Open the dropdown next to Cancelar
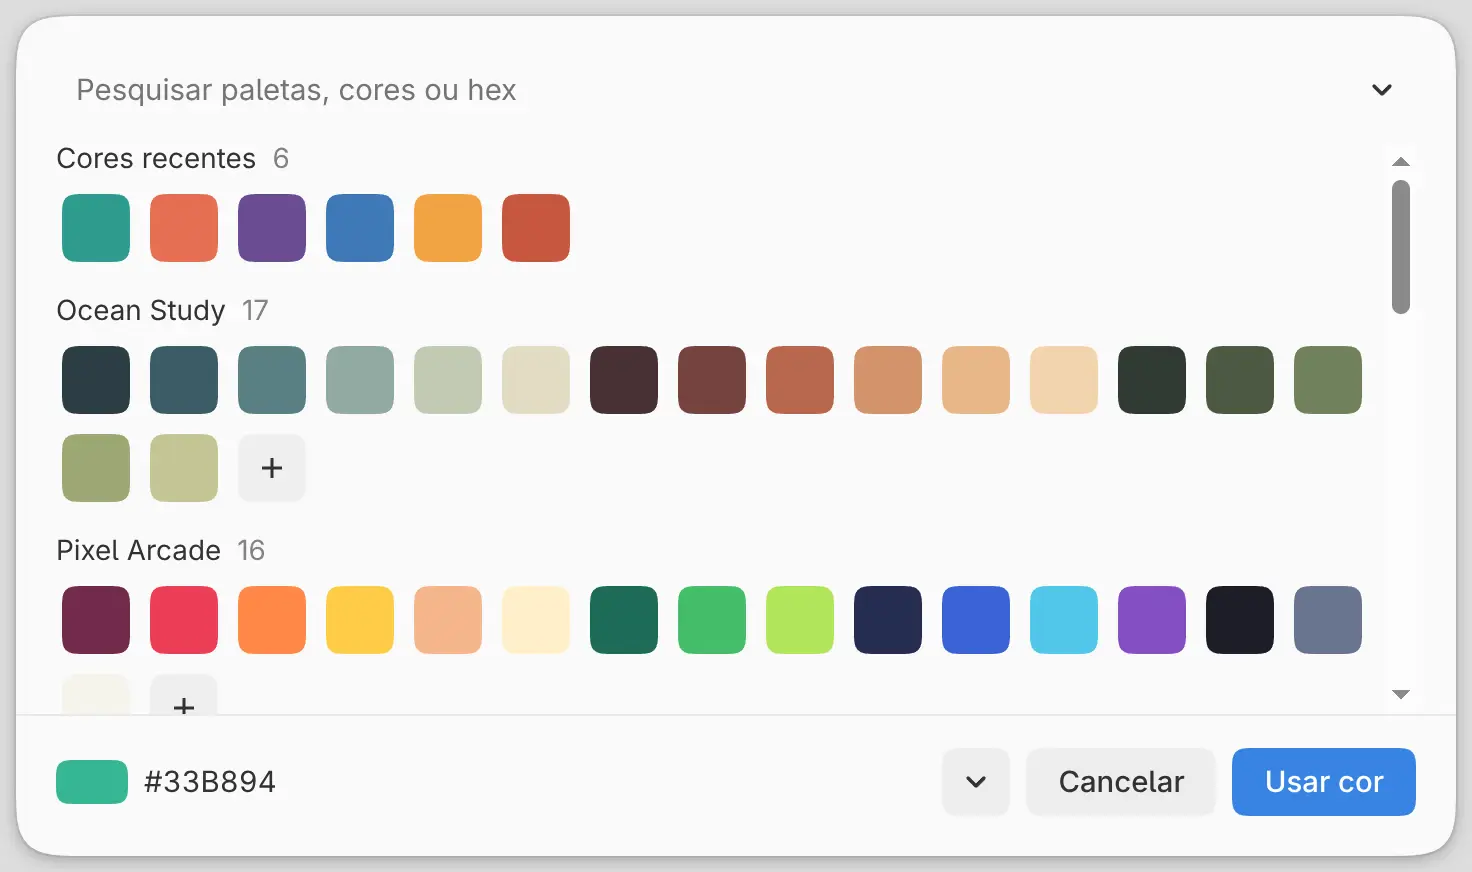The image size is (1472, 872). click(976, 782)
